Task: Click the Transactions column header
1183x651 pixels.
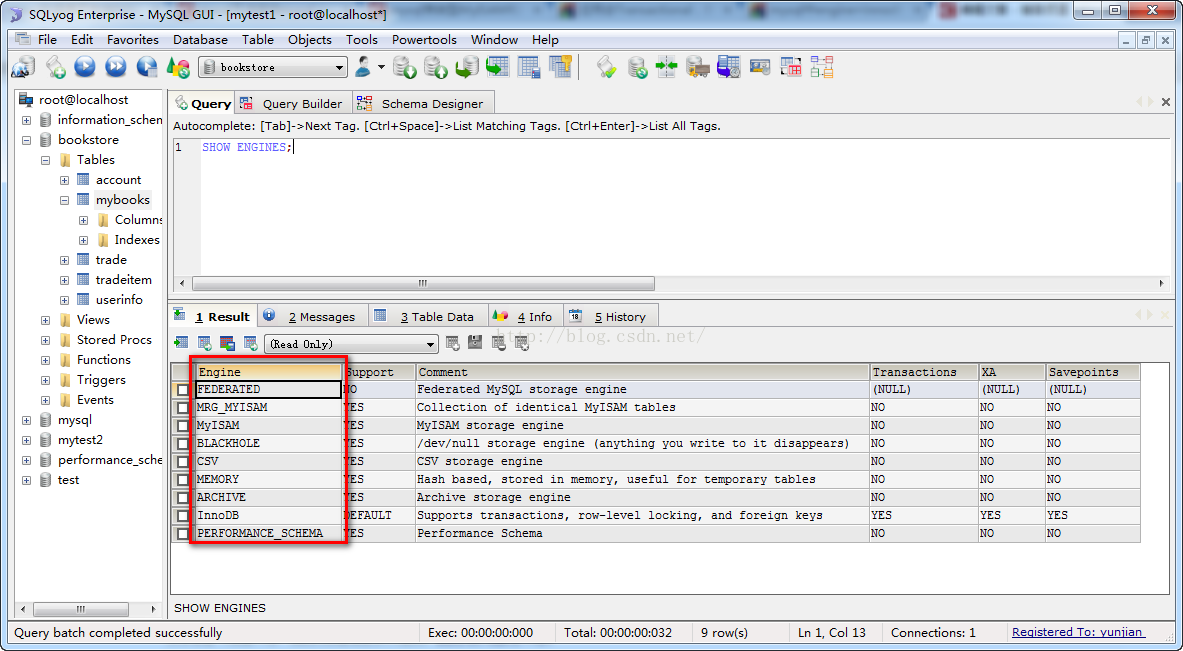Action: (x=923, y=372)
